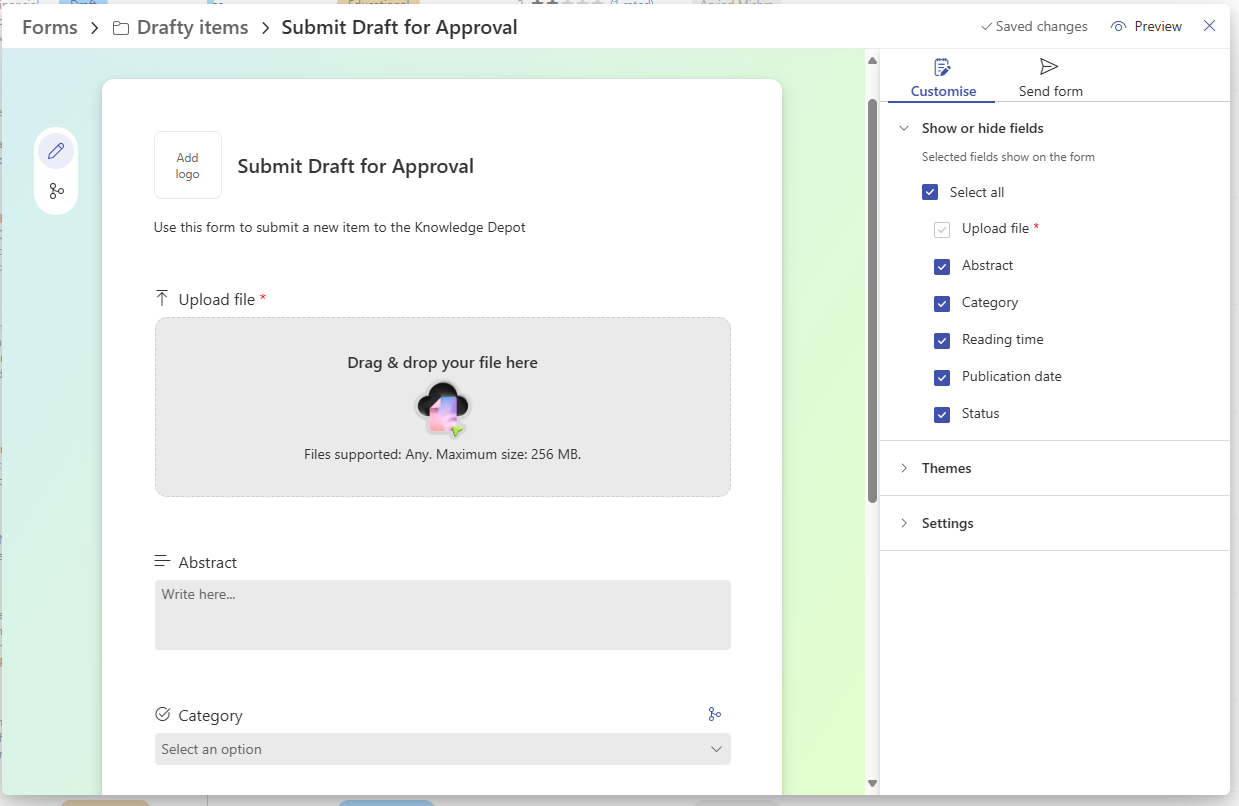Open the Category 'Select an option' dropdown
1239x806 pixels.
pos(442,749)
